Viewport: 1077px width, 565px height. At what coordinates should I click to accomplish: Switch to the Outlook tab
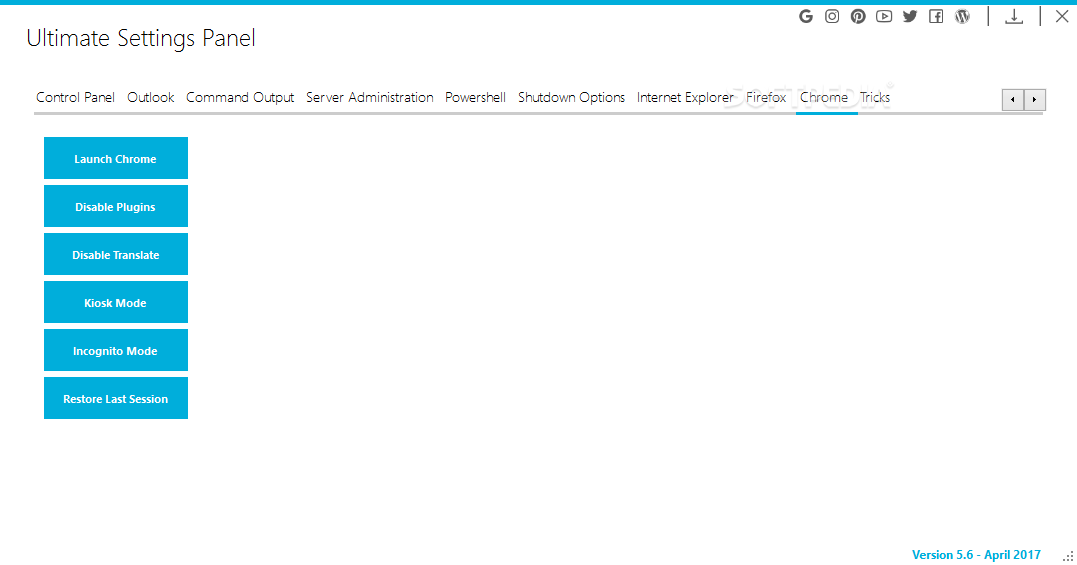pyautogui.click(x=150, y=97)
